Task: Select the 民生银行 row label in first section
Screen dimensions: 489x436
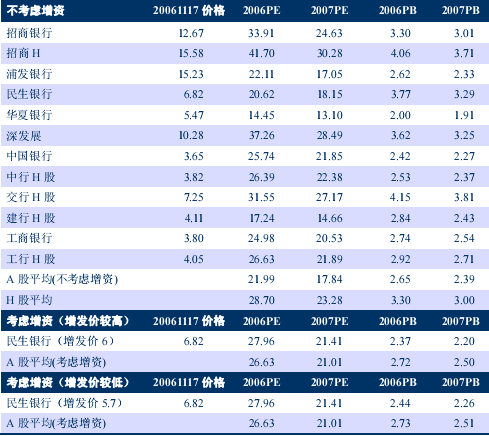Action: [x=29, y=94]
